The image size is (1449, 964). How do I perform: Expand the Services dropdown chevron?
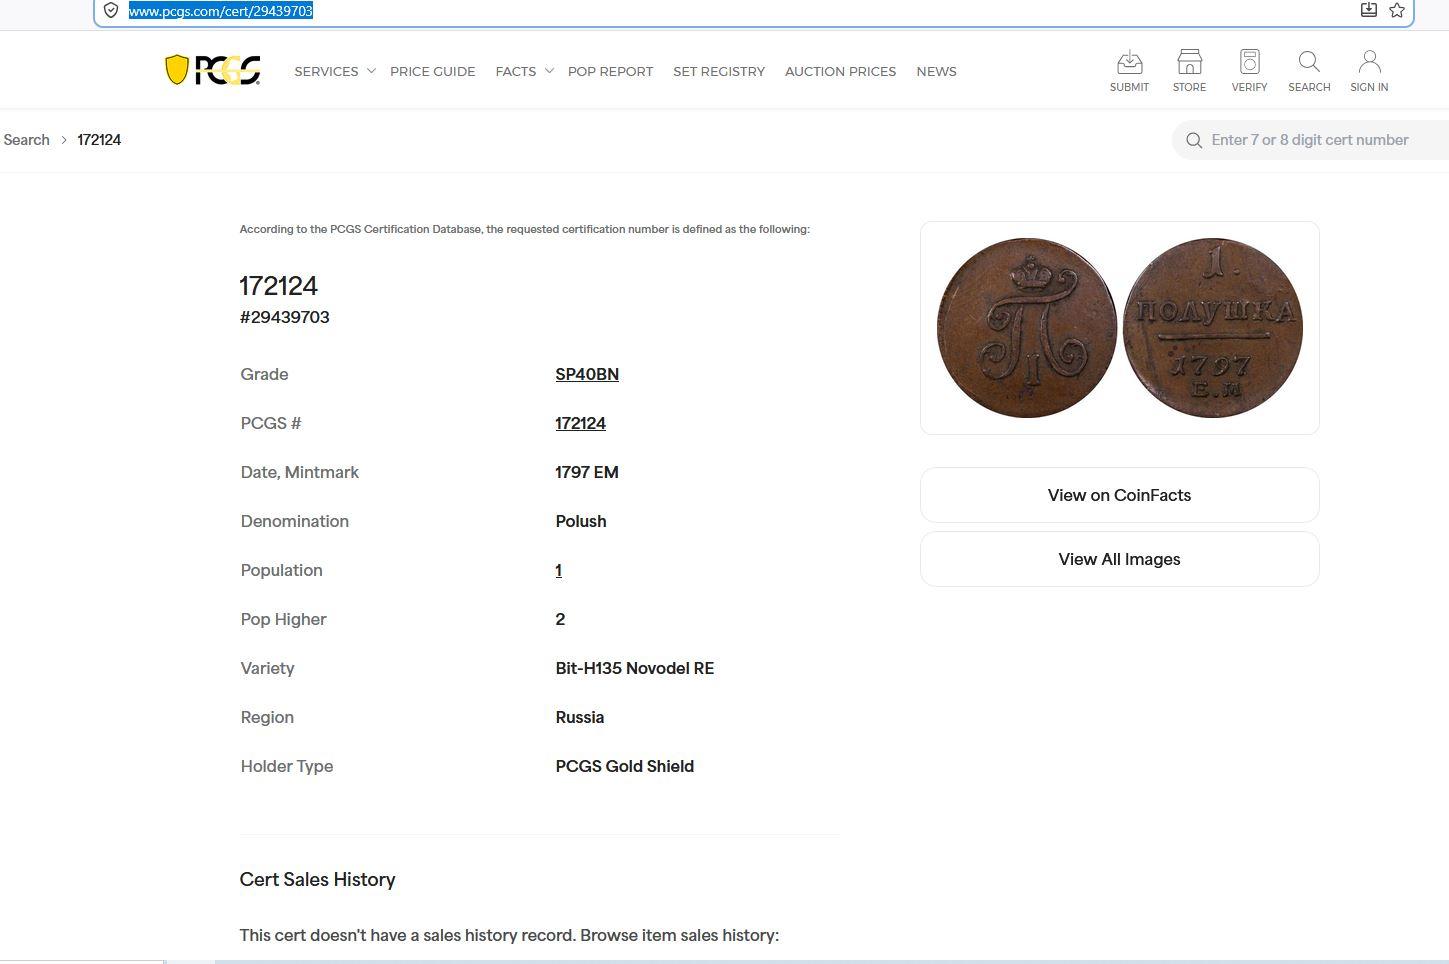tap(371, 71)
